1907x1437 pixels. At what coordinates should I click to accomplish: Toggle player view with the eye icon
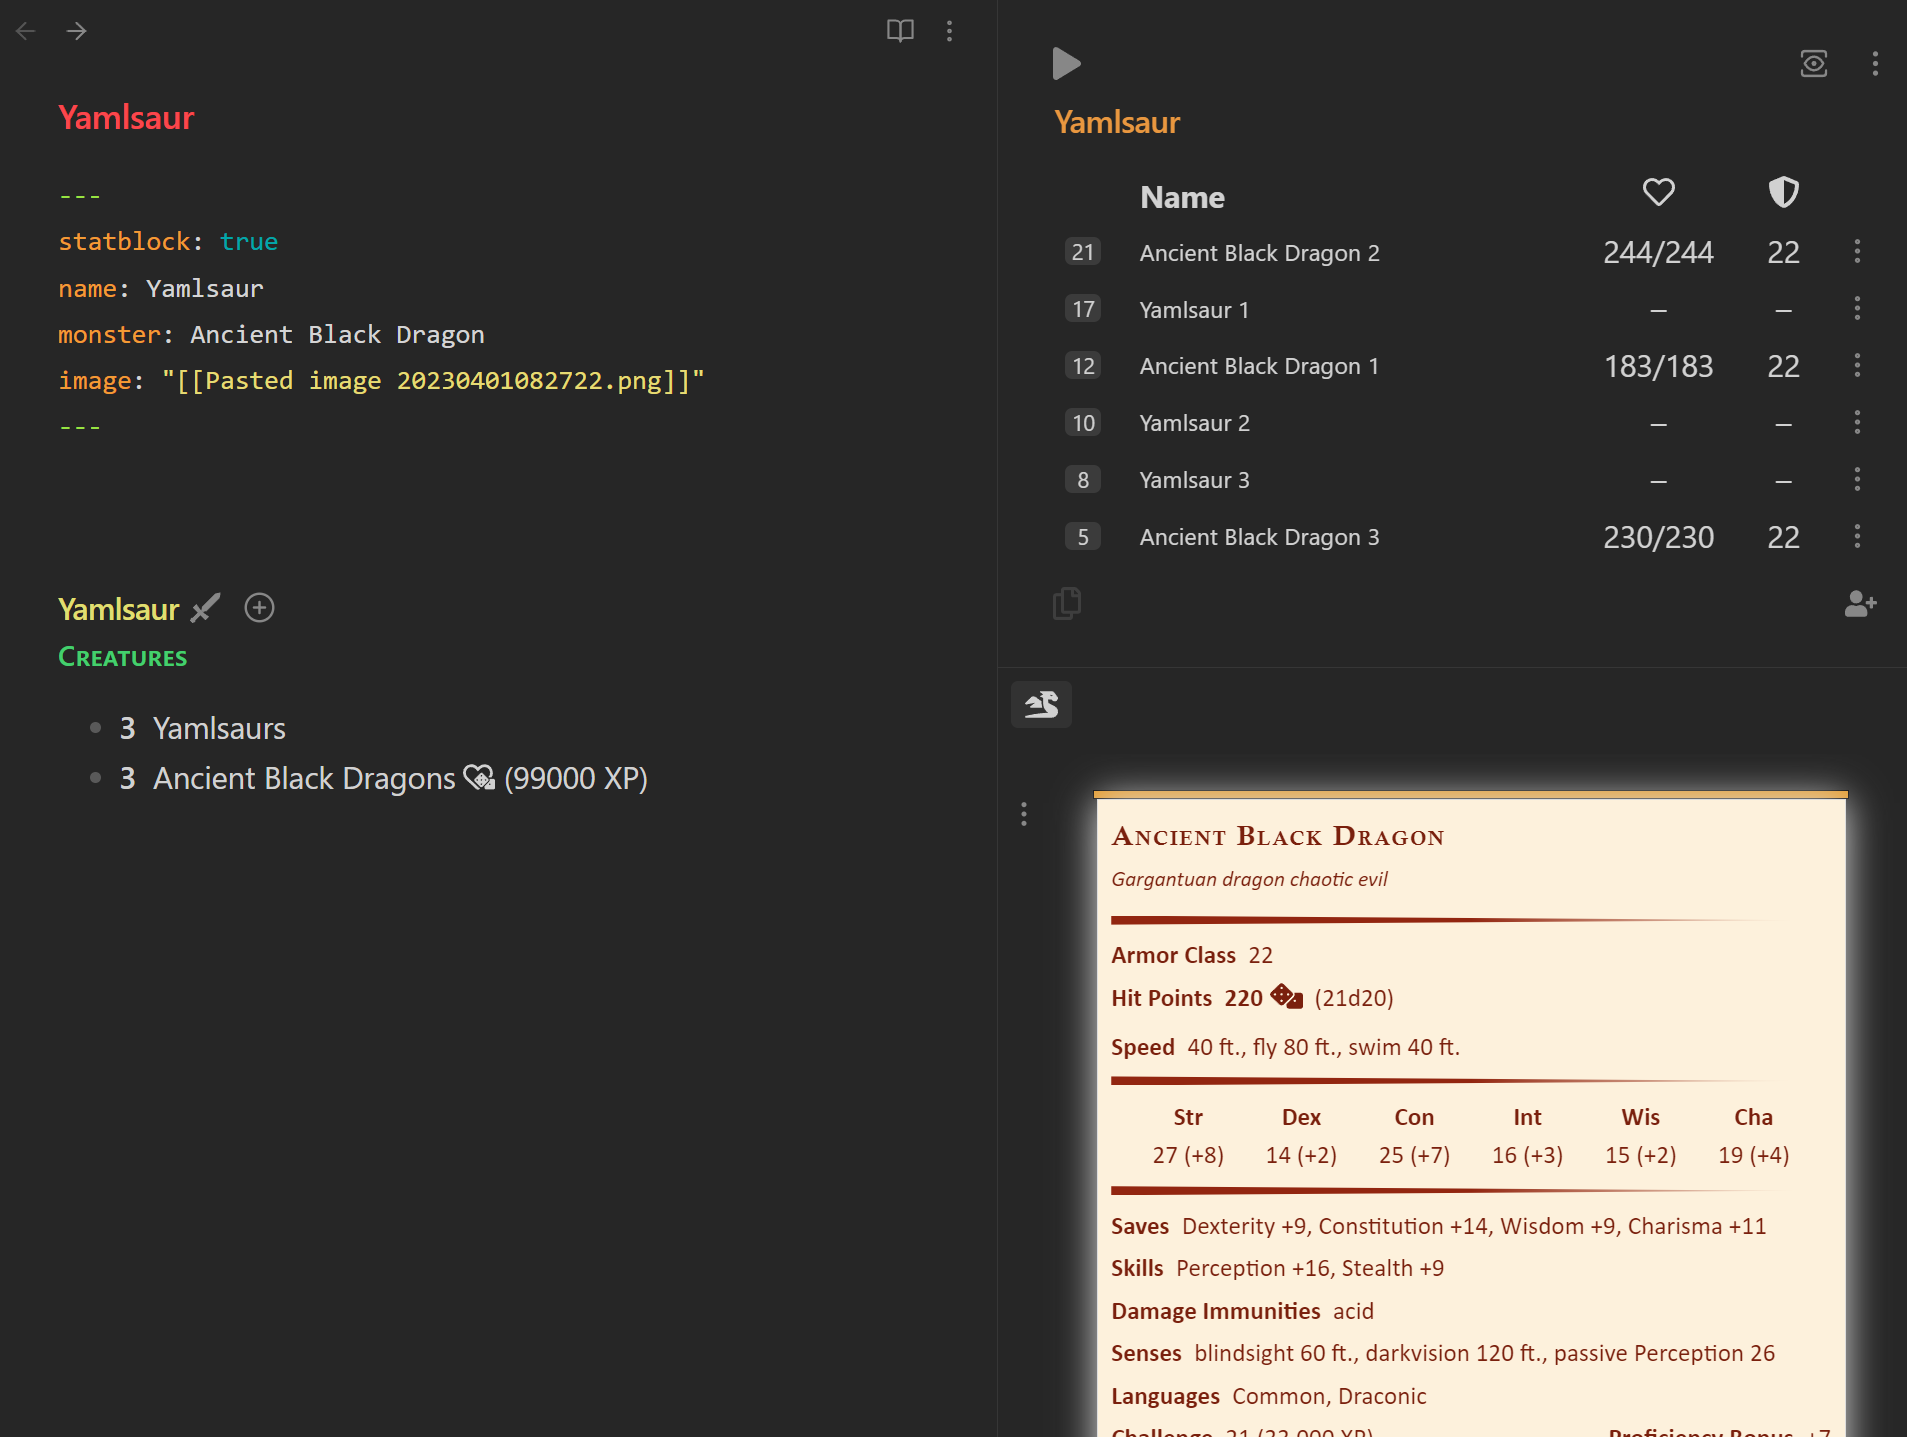[1813, 63]
